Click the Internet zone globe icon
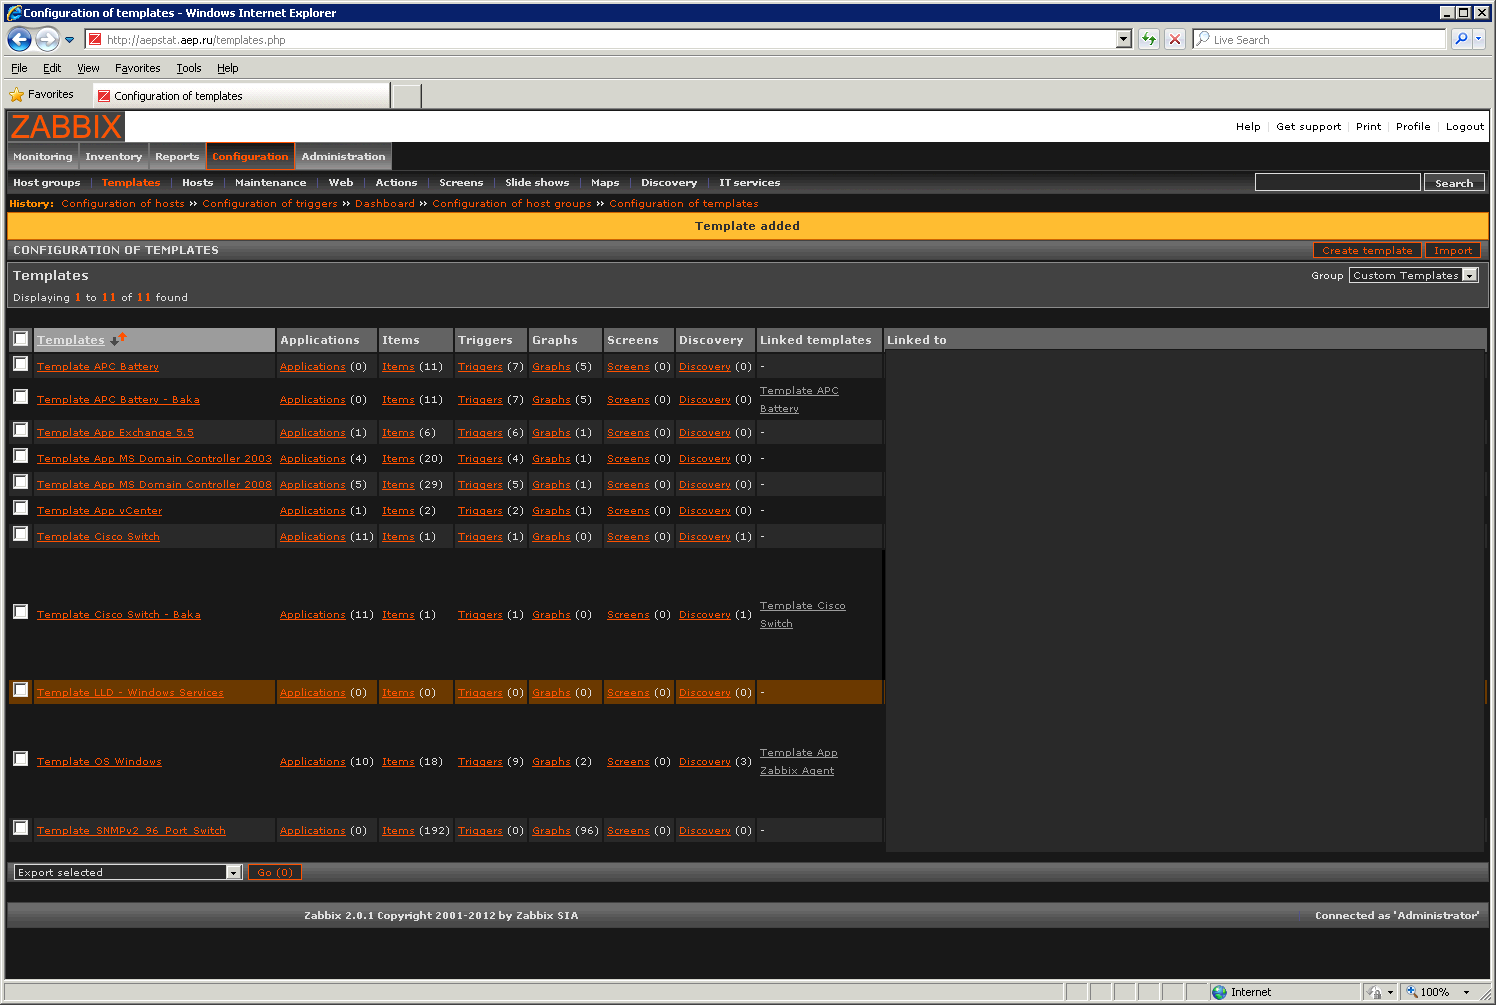Screen dimensions: 1496x1005 coord(1219,992)
